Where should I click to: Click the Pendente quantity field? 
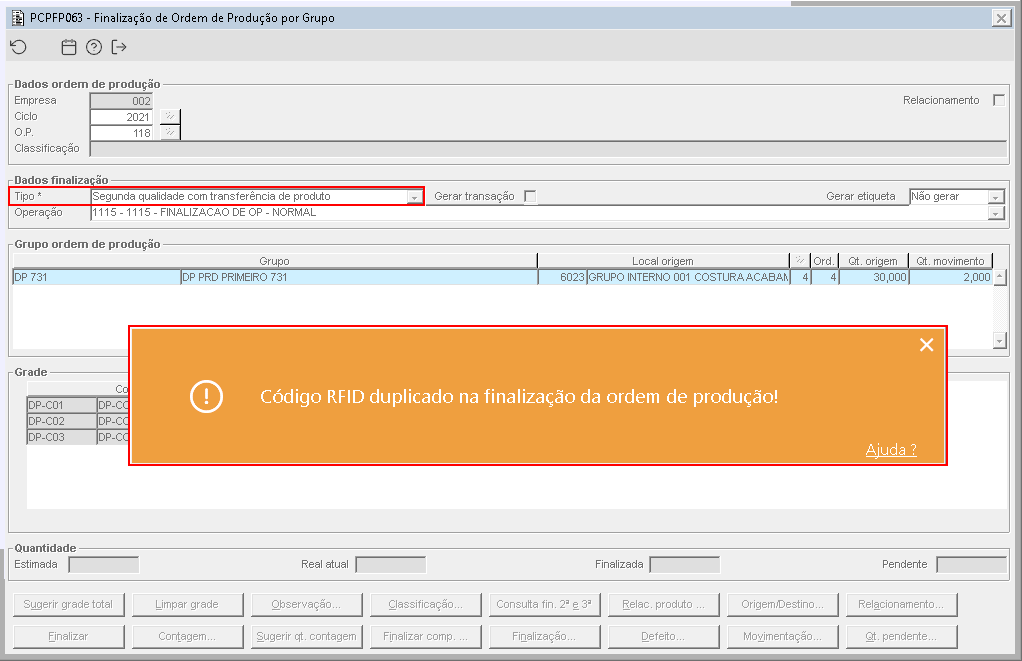coord(971,565)
